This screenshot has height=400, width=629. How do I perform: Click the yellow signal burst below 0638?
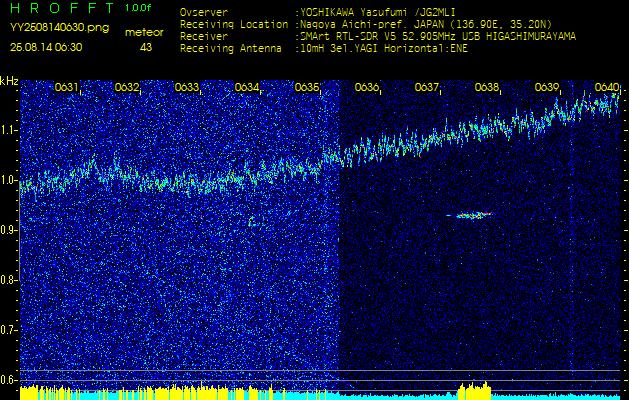pos(475,390)
